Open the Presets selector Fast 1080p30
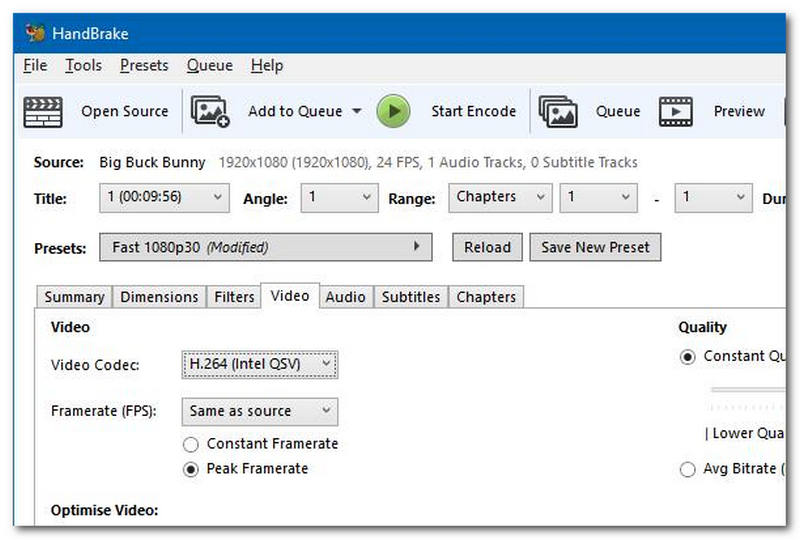The image size is (800, 540). coord(266,248)
